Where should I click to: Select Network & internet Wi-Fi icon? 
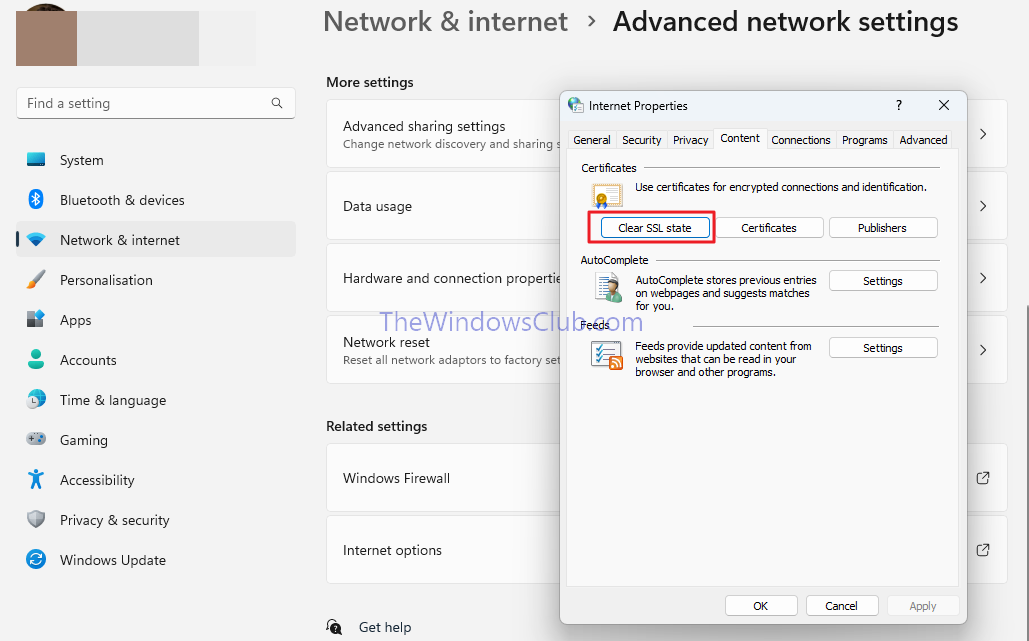(x=36, y=240)
